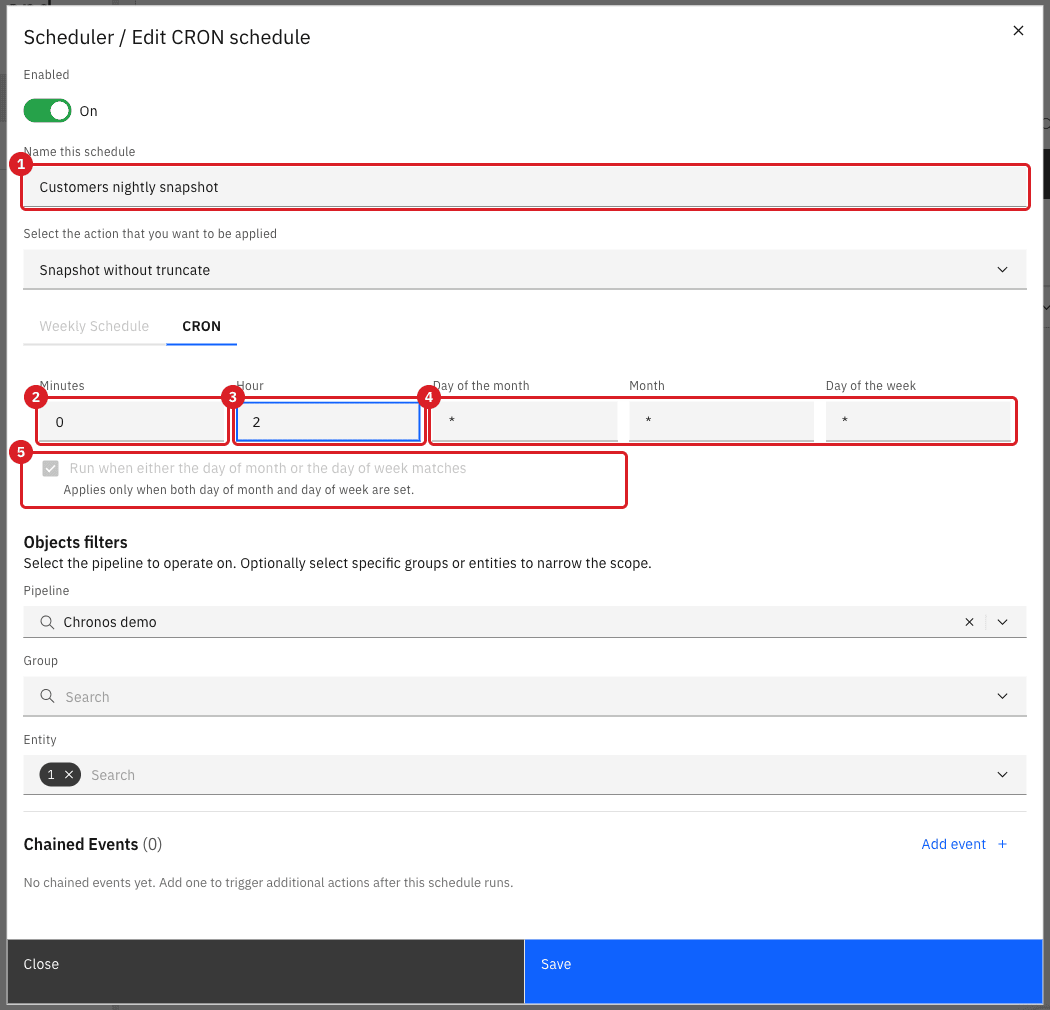Remove the selected entity count tag
Viewport: 1050px width, 1010px height.
click(x=68, y=775)
